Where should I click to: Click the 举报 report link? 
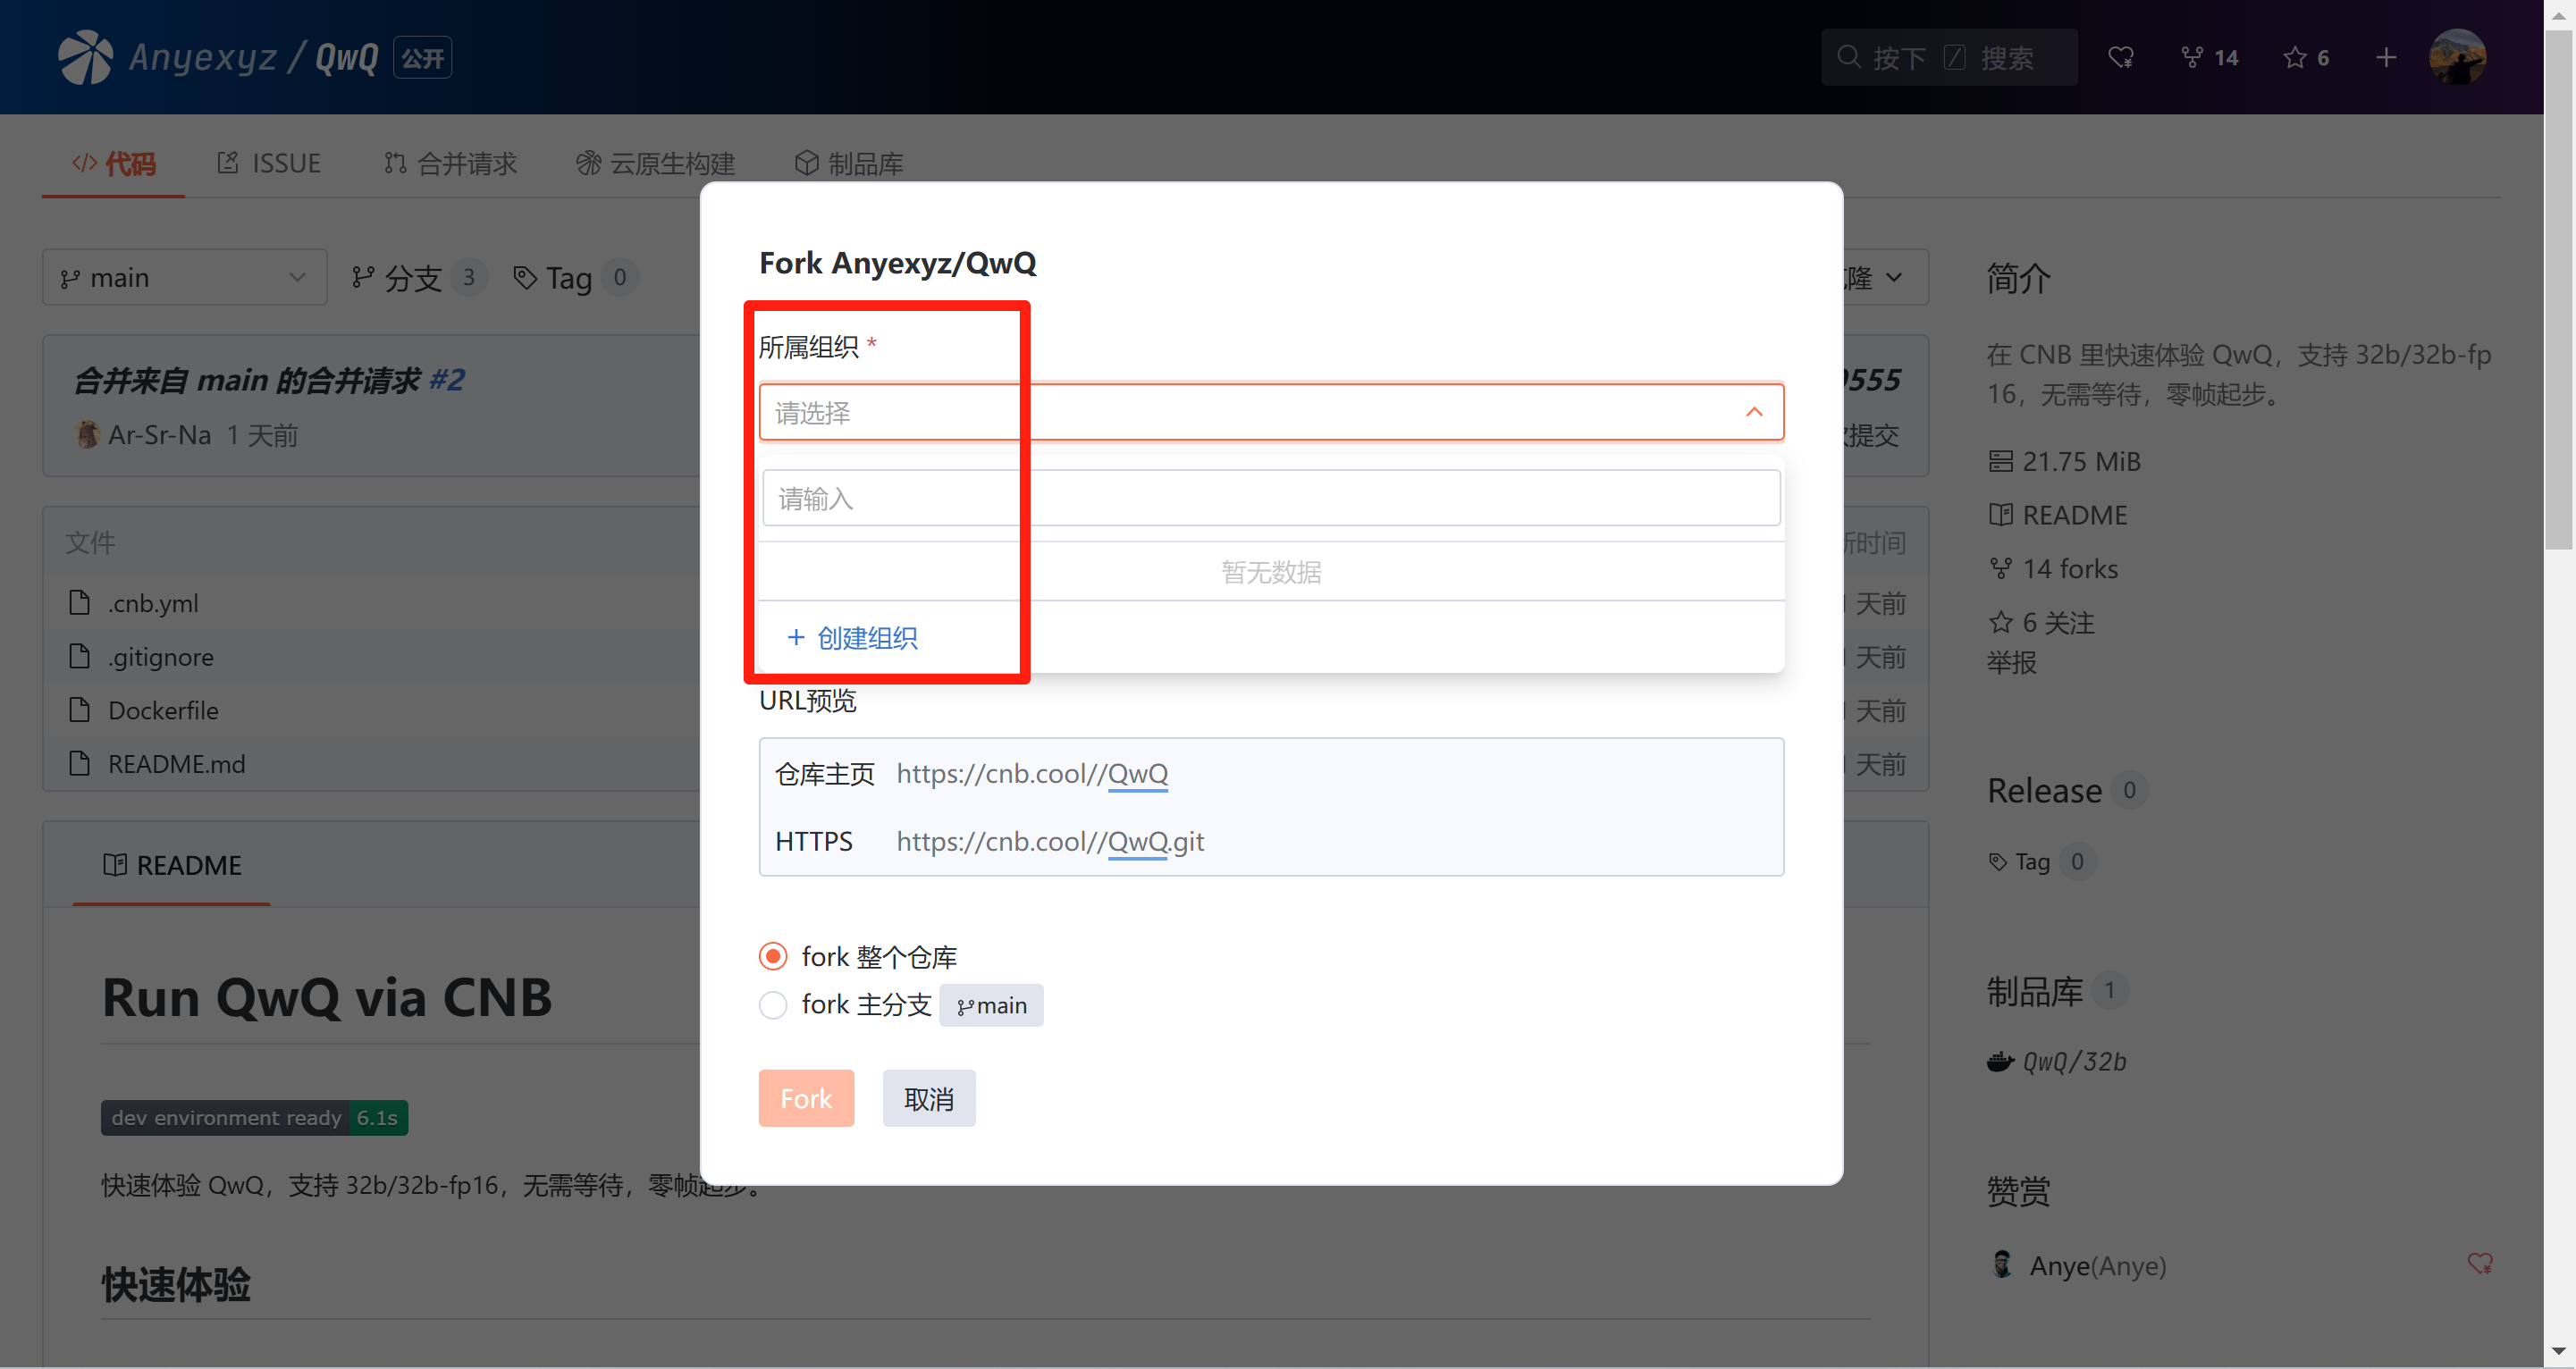pos(2011,662)
